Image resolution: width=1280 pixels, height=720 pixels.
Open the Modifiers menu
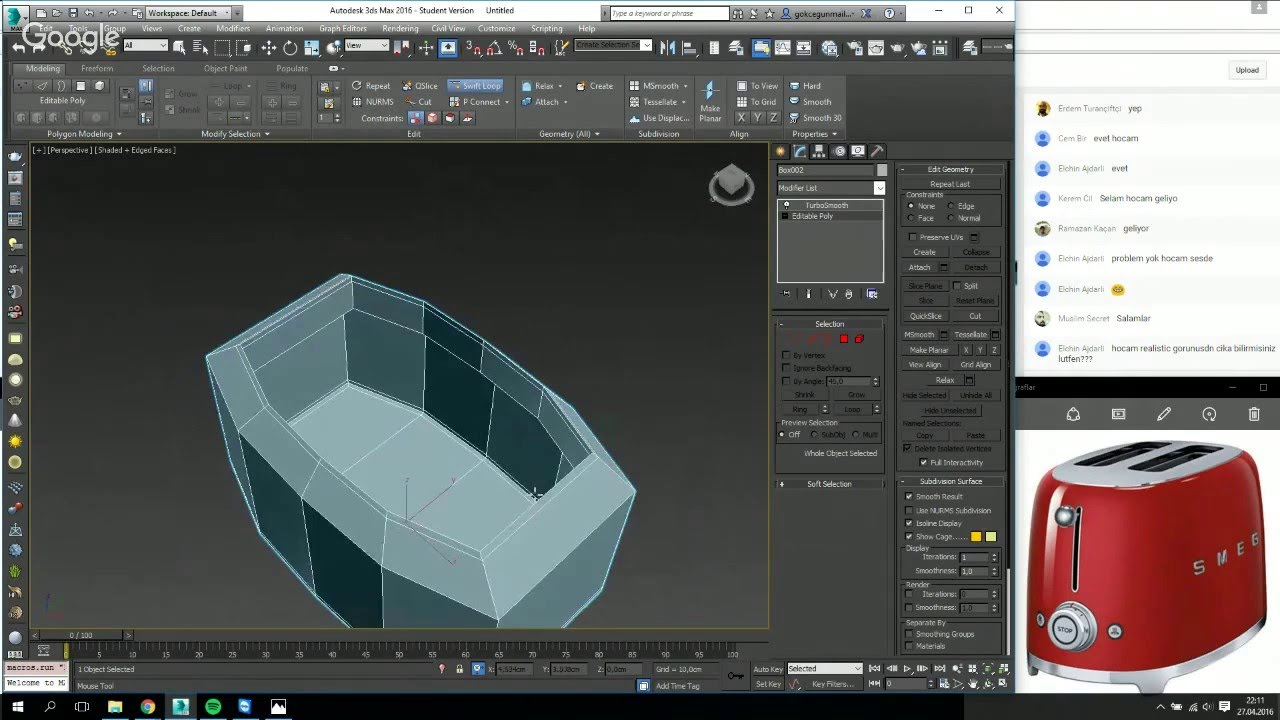coord(233,29)
